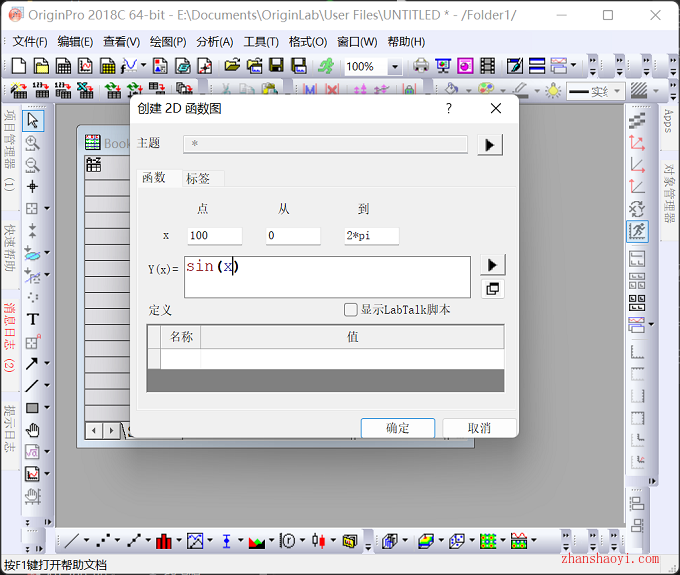Open the 分析(A) menu
Screen dimensions: 680x575
(215, 42)
